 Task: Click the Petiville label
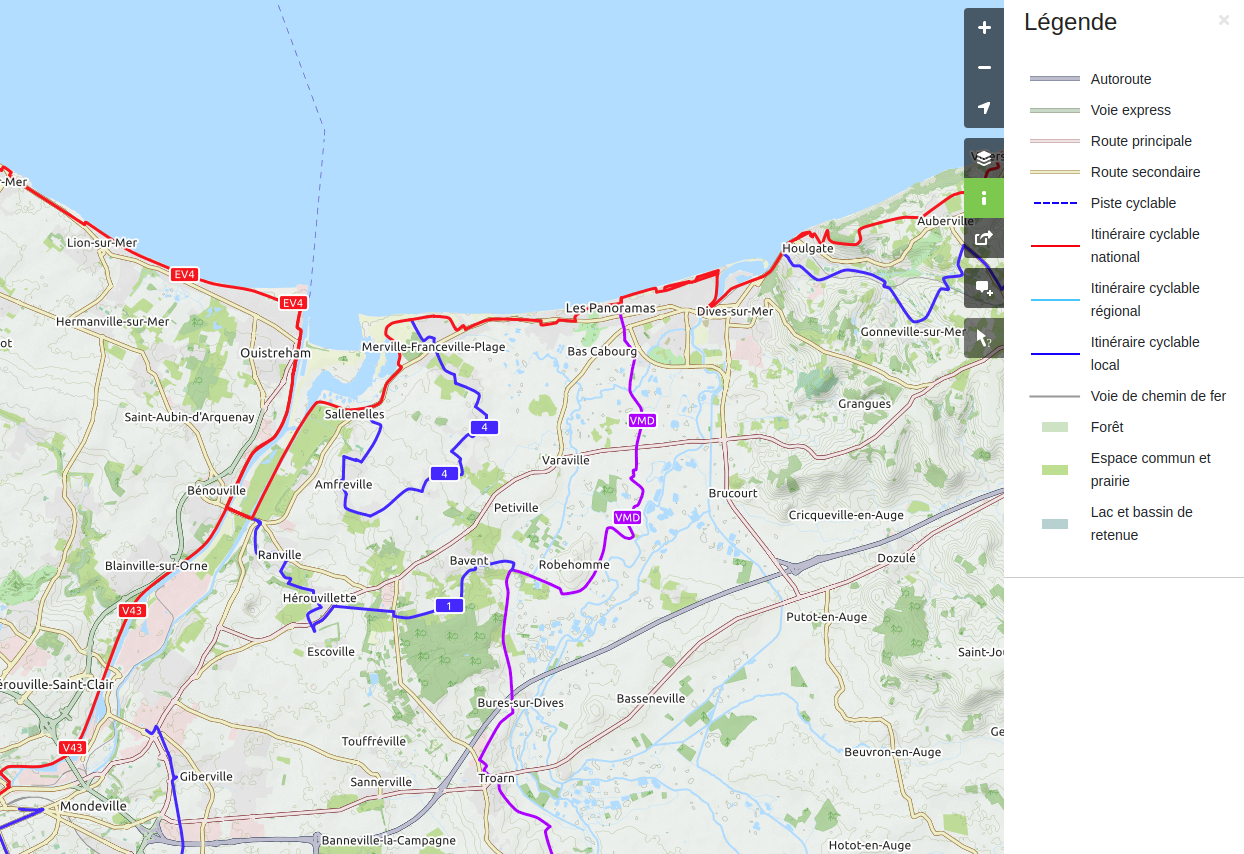(516, 507)
